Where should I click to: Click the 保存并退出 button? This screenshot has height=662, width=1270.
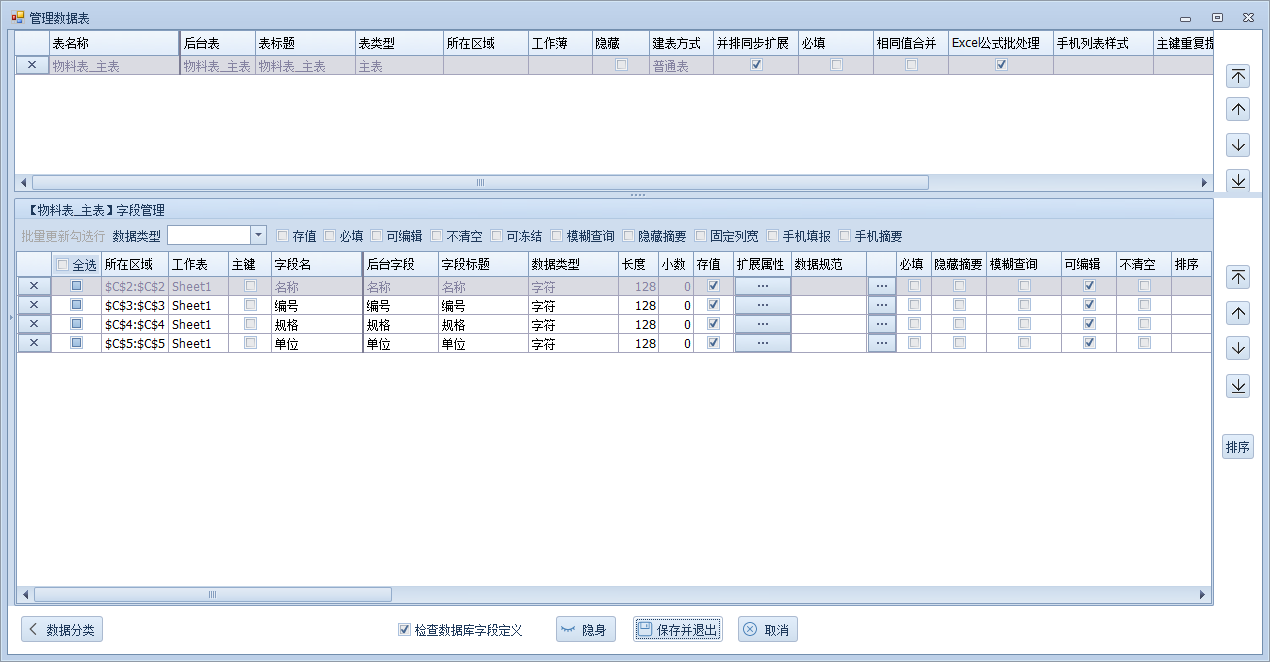click(x=677, y=630)
